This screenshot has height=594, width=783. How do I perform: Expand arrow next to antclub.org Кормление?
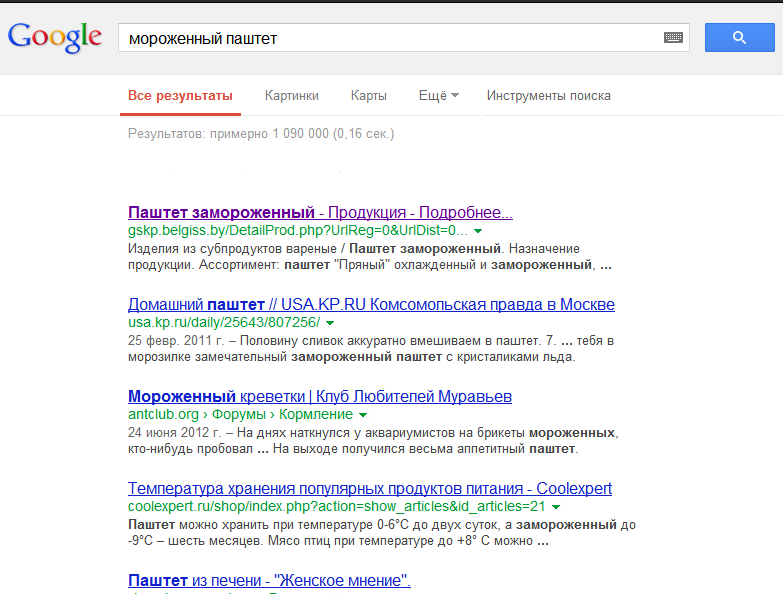tap(363, 415)
